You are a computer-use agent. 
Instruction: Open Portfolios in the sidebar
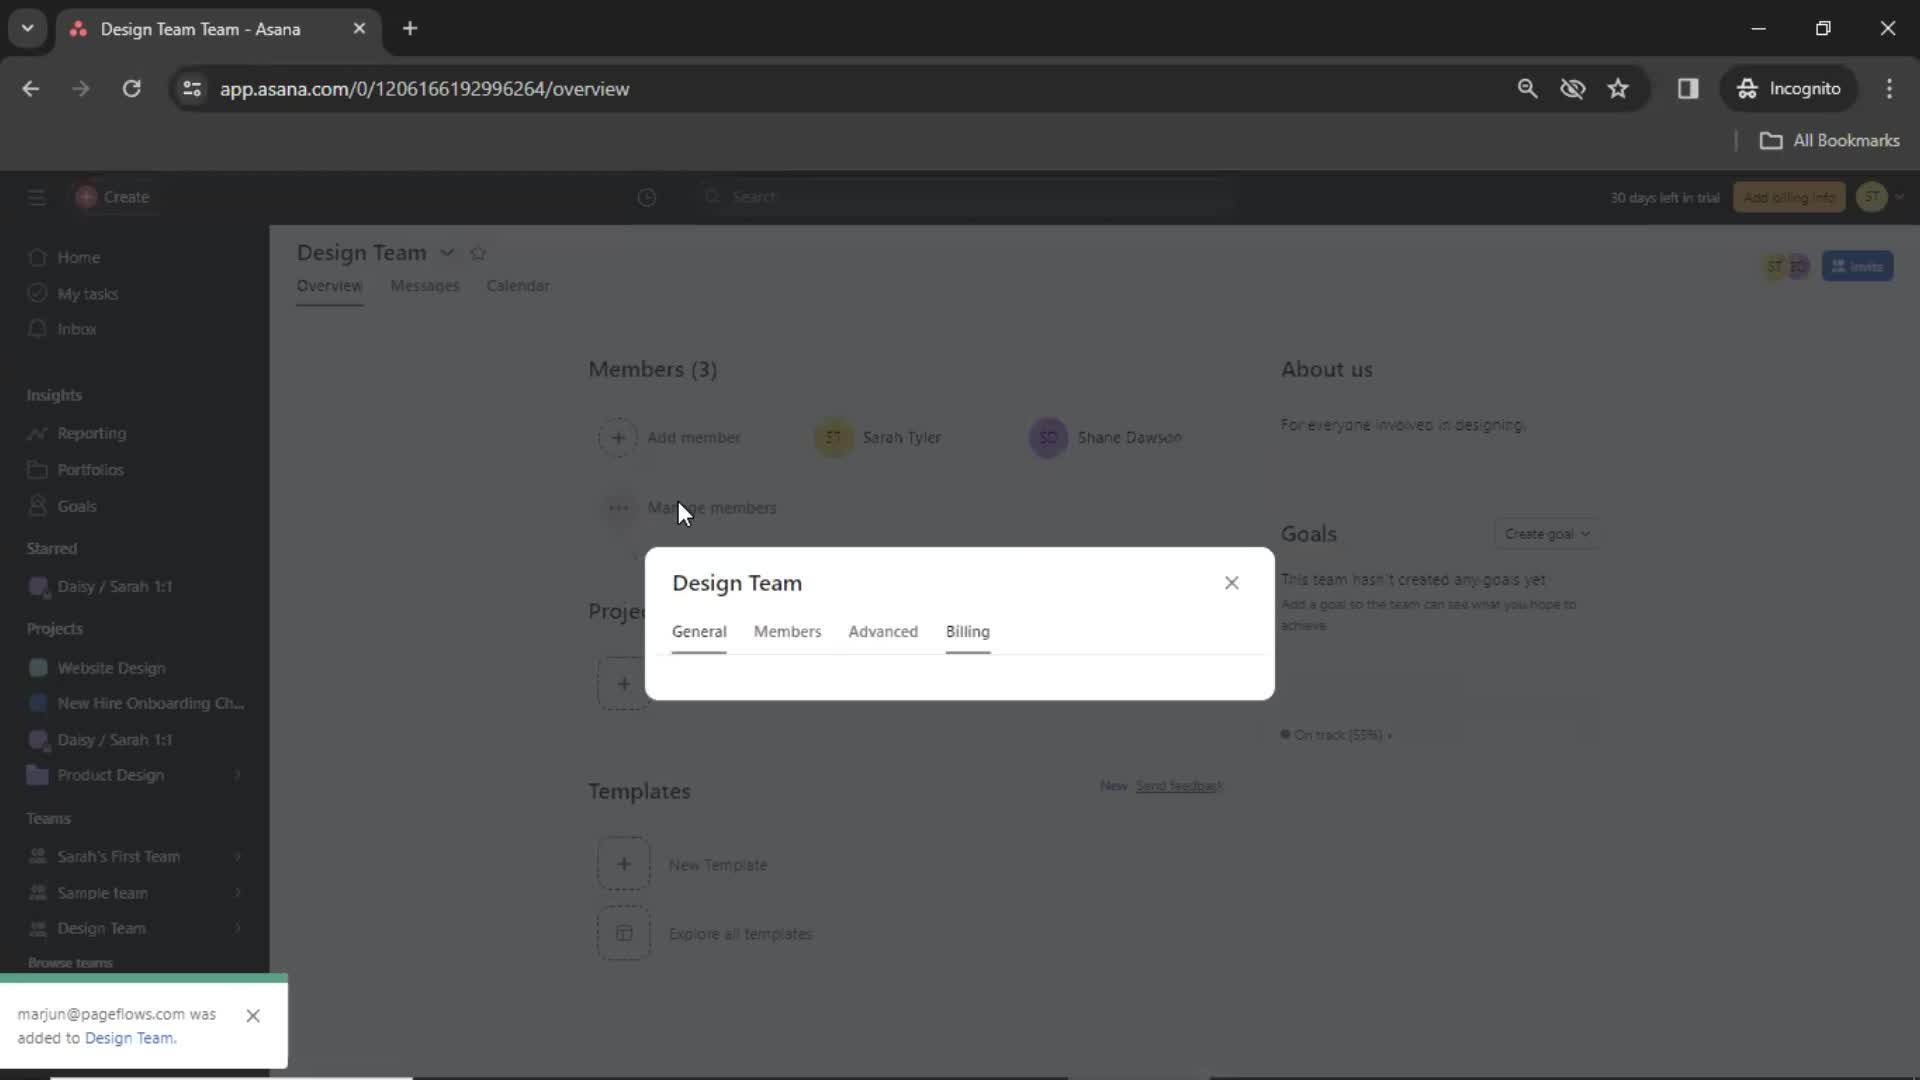pos(88,468)
